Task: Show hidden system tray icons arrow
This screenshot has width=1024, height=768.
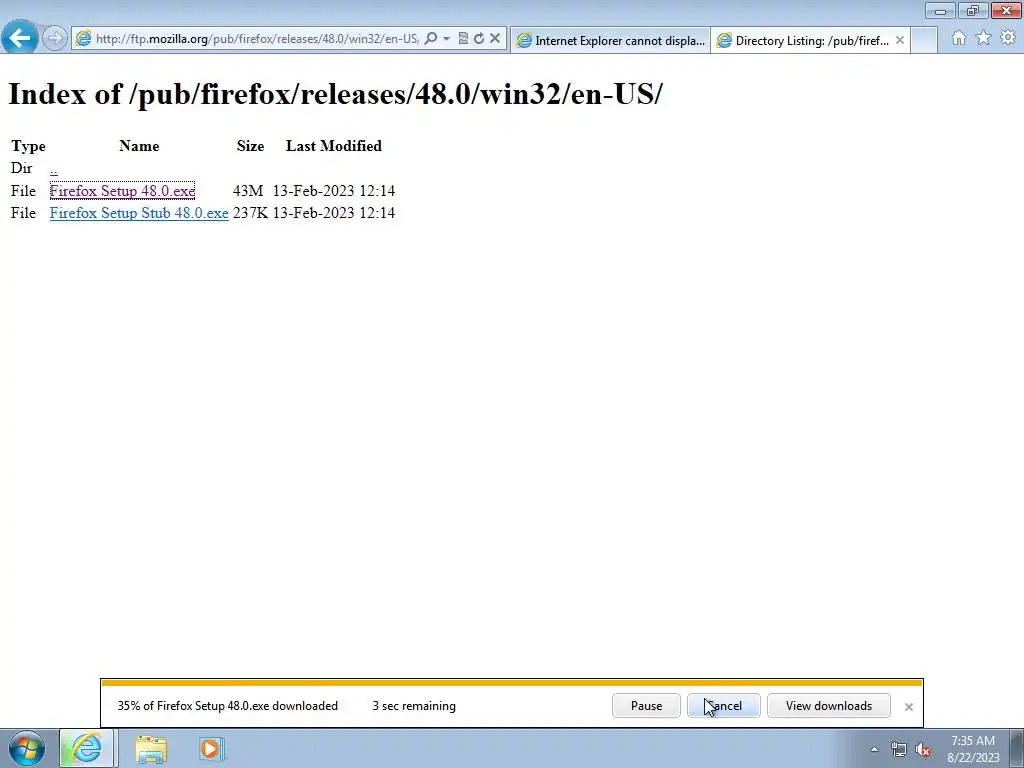Action: [874, 750]
